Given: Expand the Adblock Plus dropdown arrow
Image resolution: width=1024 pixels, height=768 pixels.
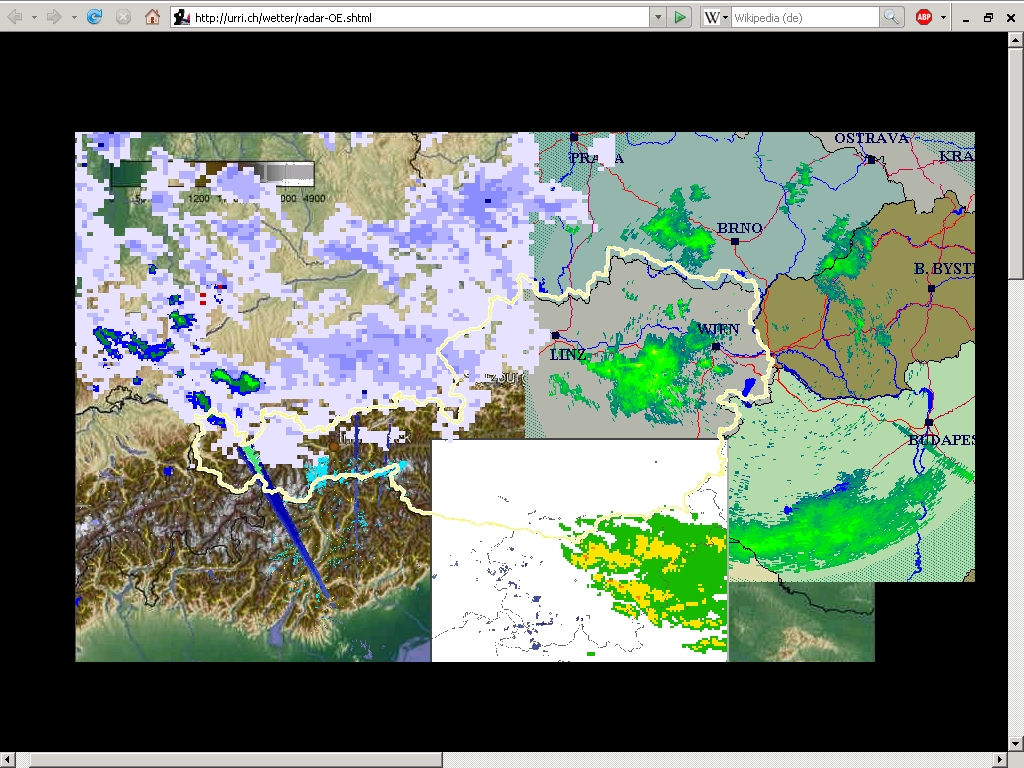Looking at the screenshot, I should [x=943, y=17].
